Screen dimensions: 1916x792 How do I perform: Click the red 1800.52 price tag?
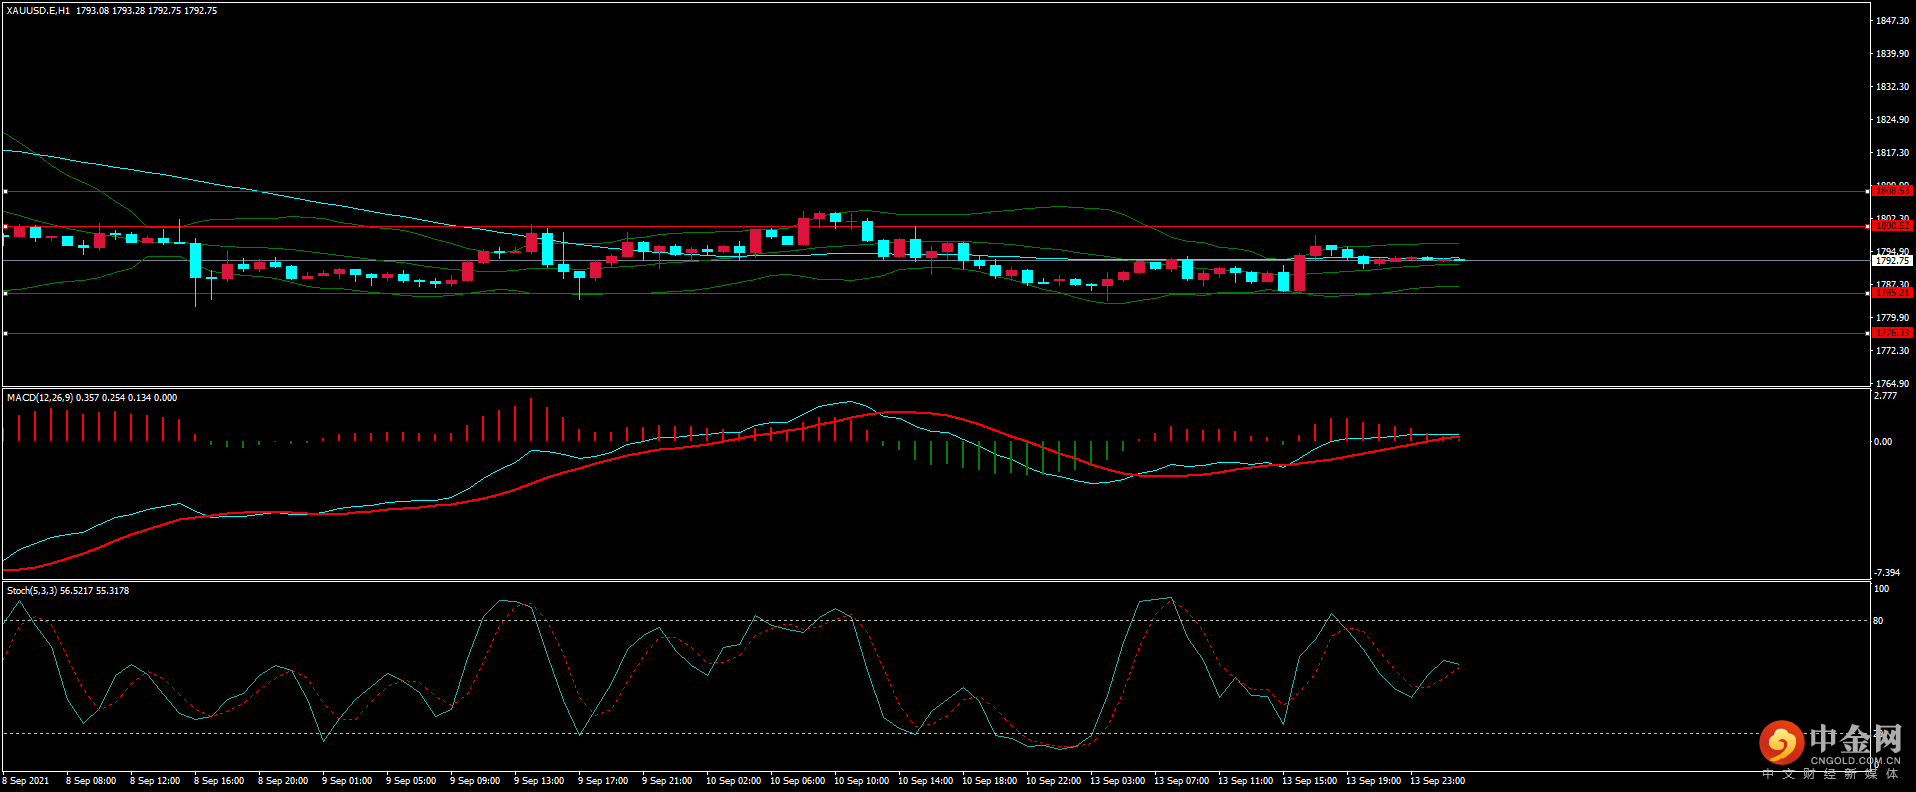[1891, 226]
